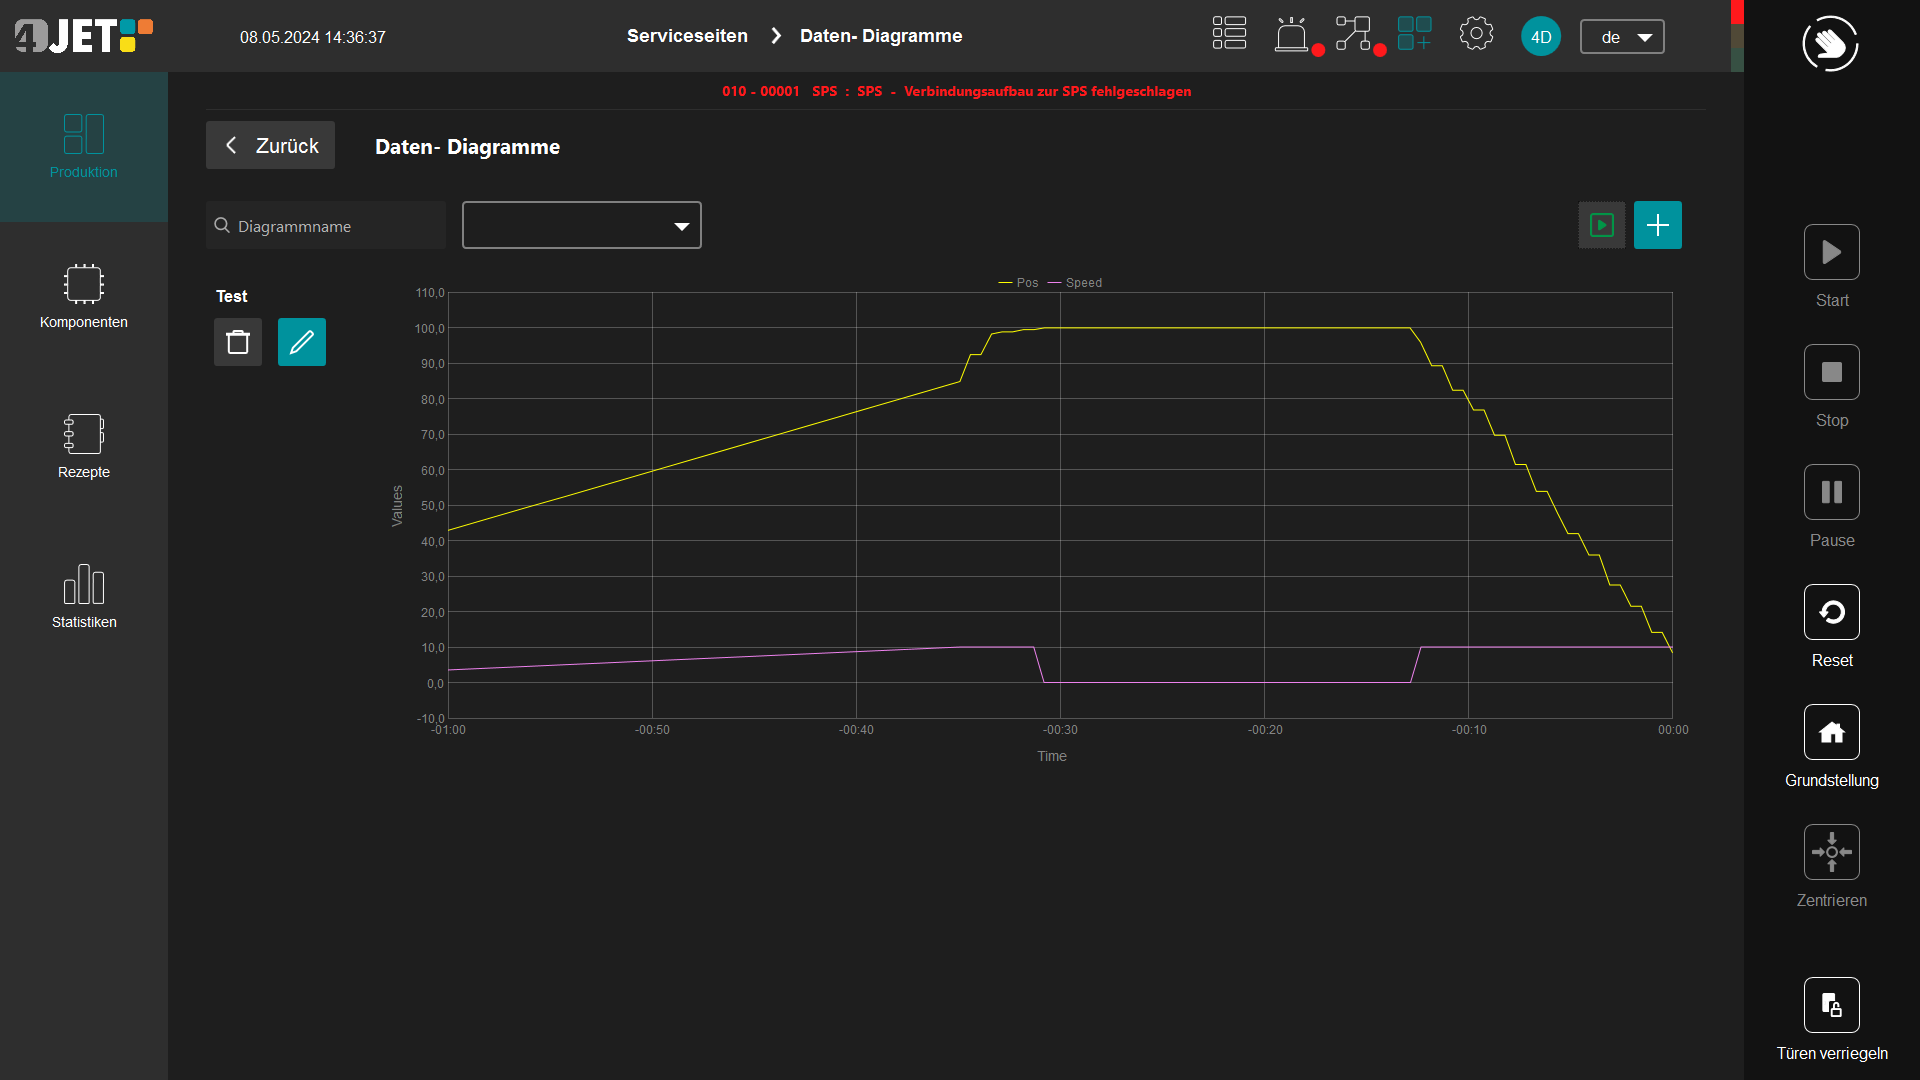Click Serviceseiten breadcrumb link
The image size is (1920, 1080).
coord(687,36)
